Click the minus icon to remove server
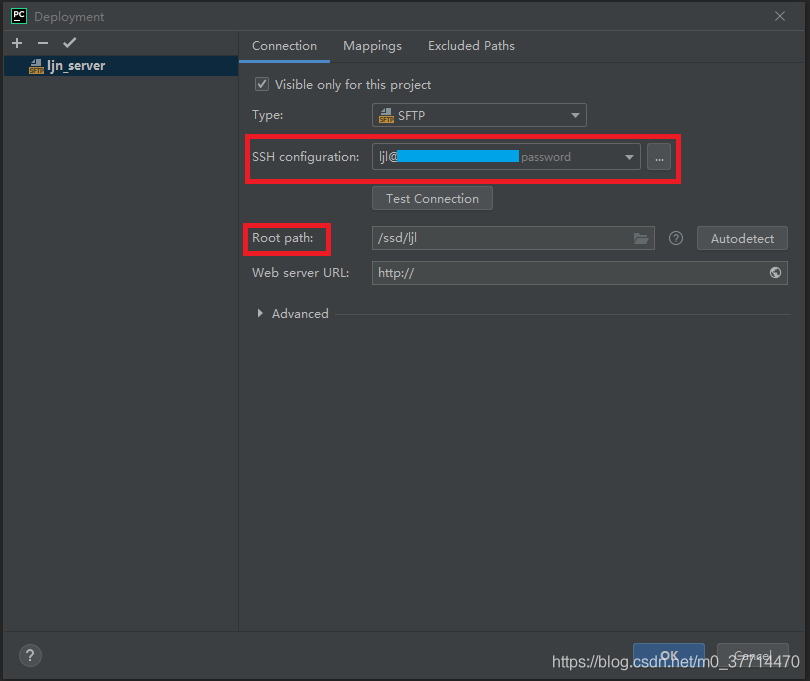810x681 pixels. pyautogui.click(x=42, y=43)
